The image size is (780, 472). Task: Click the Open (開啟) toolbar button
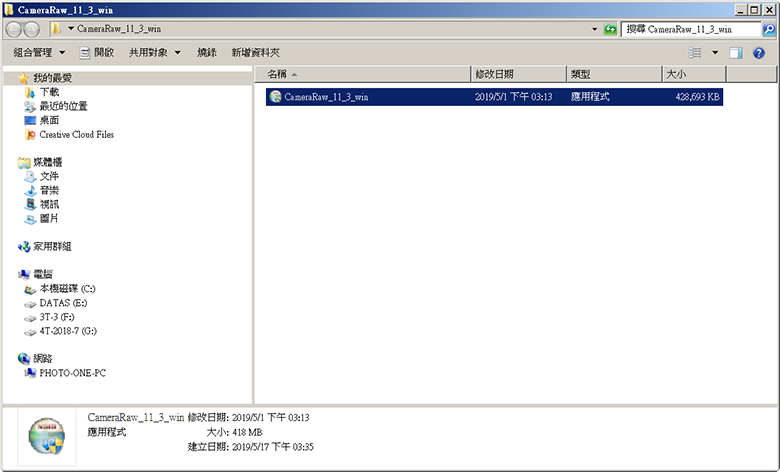98,52
